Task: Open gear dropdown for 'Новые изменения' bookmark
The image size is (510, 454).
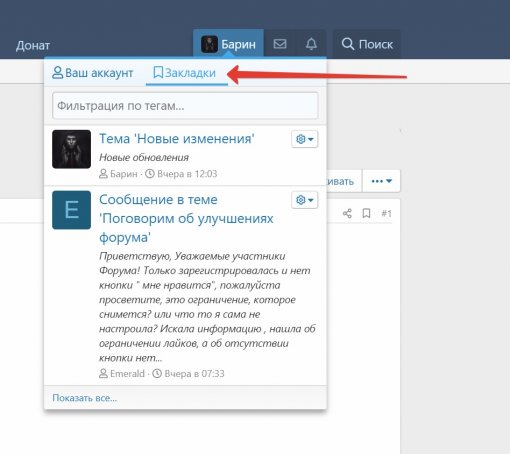Action: tap(305, 139)
